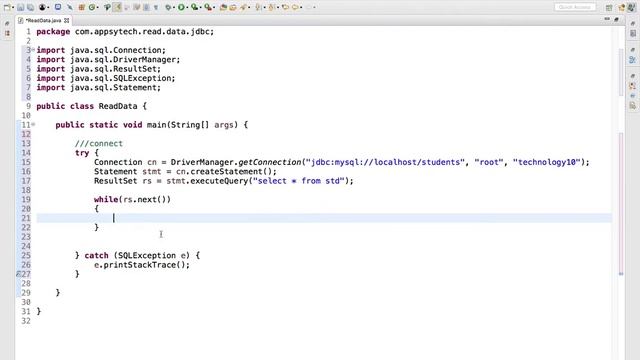Click the blue monitor toolbar icon

[58, 7]
